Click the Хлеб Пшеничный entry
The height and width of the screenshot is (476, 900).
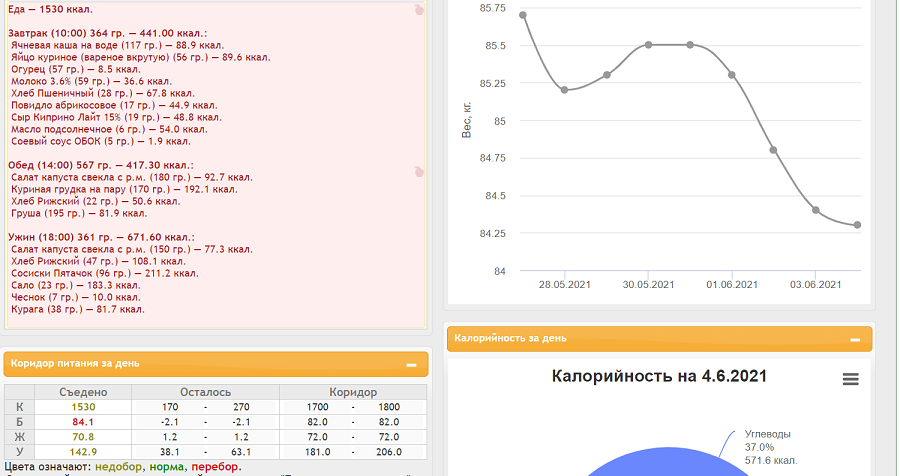point(103,94)
